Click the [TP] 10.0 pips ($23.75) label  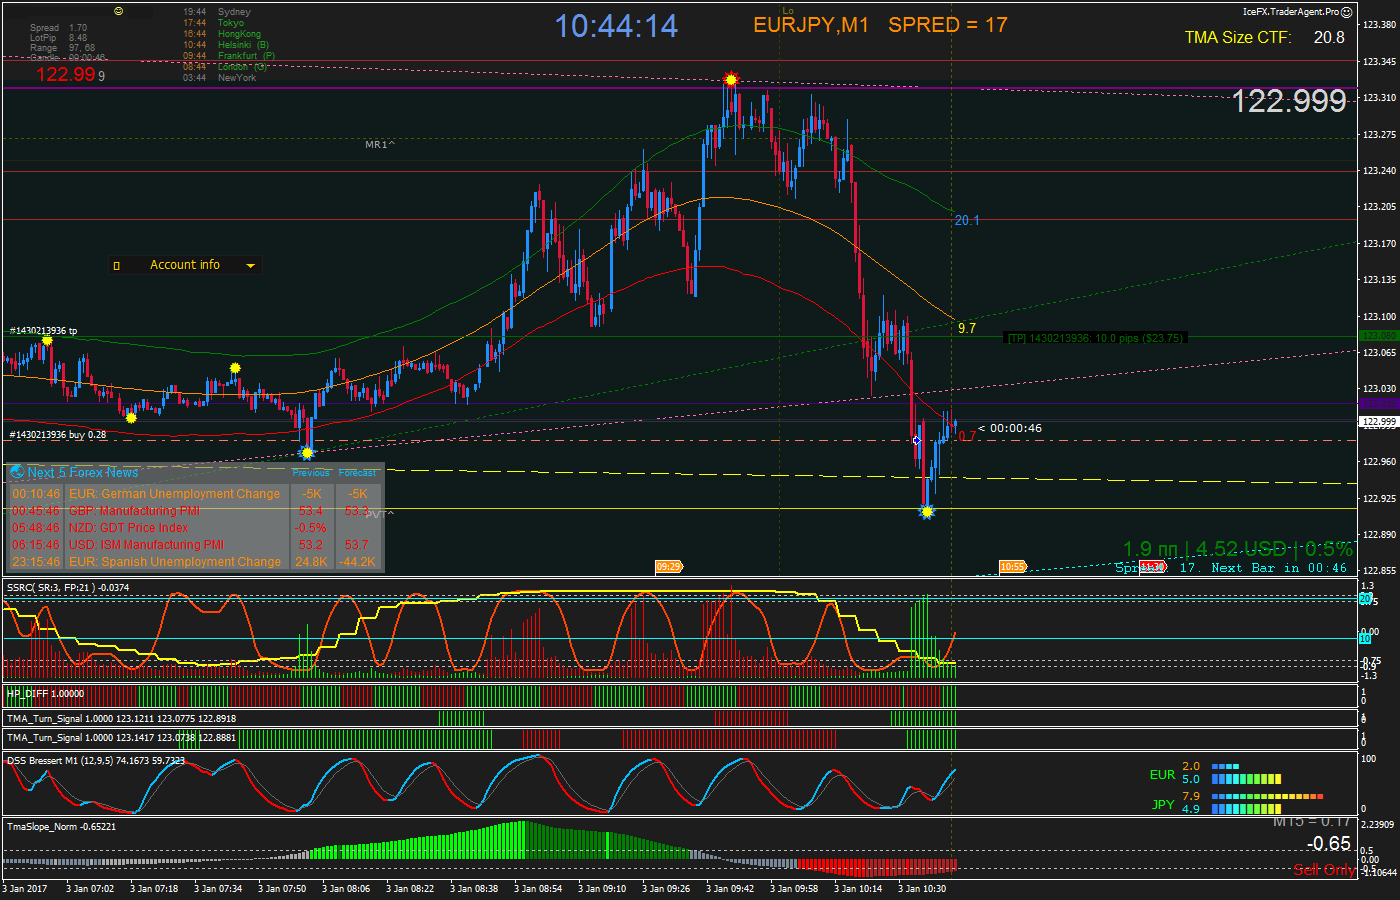pos(1094,338)
